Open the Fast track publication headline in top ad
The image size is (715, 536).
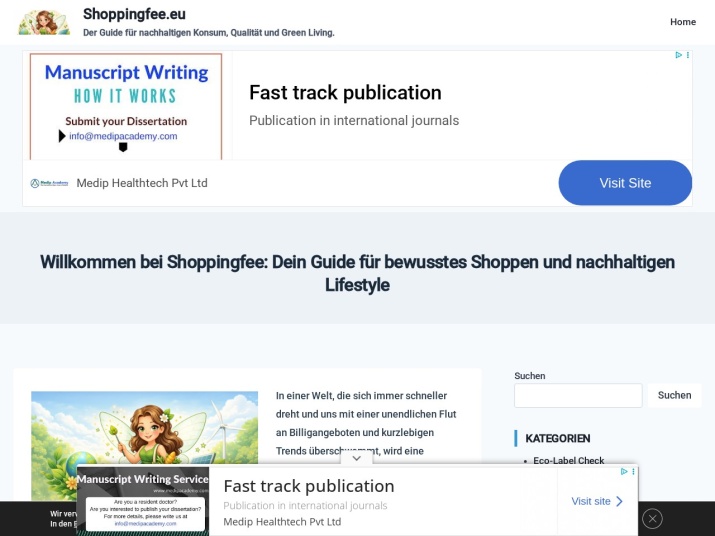(345, 93)
